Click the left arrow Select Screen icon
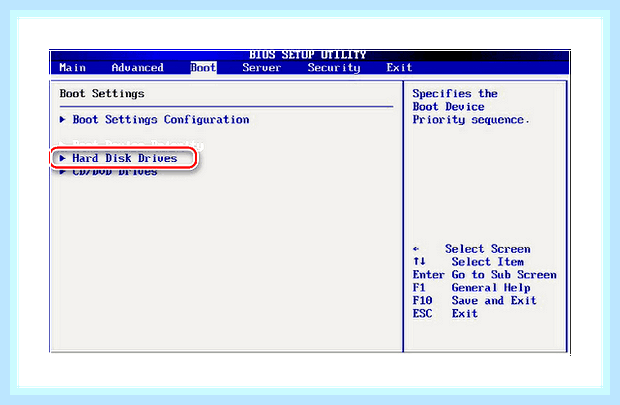Viewport: 620px width, 405px height. [416, 249]
